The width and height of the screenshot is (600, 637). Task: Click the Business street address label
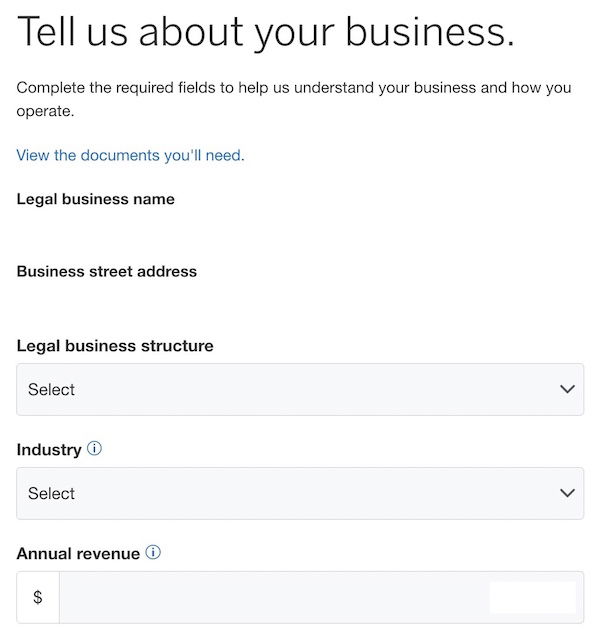click(x=106, y=271)
